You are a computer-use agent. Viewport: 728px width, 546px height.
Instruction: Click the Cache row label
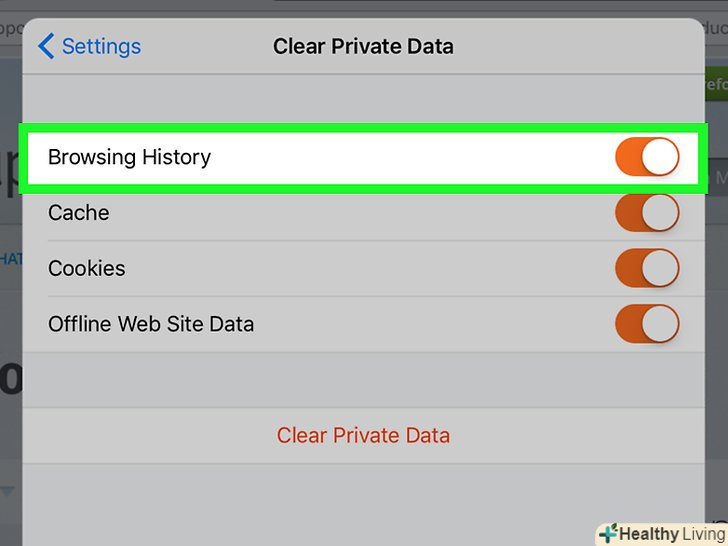(78, 213)
